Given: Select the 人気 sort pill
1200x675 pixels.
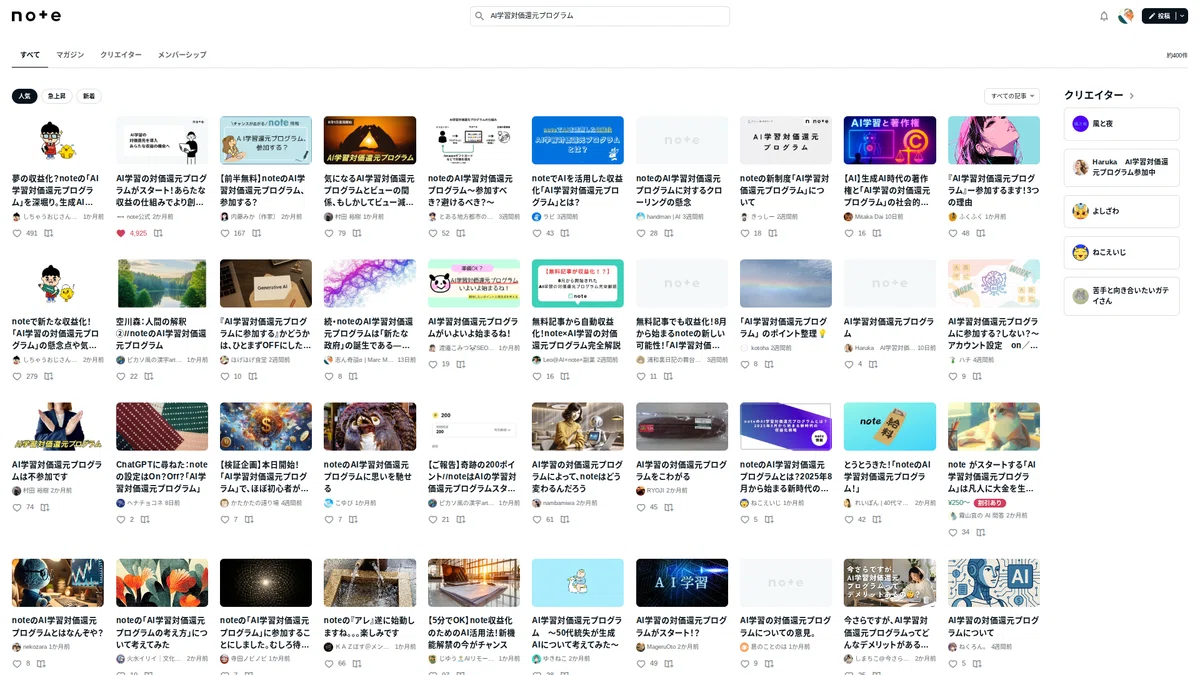Looking at the screenshot, I should (24, 96).
